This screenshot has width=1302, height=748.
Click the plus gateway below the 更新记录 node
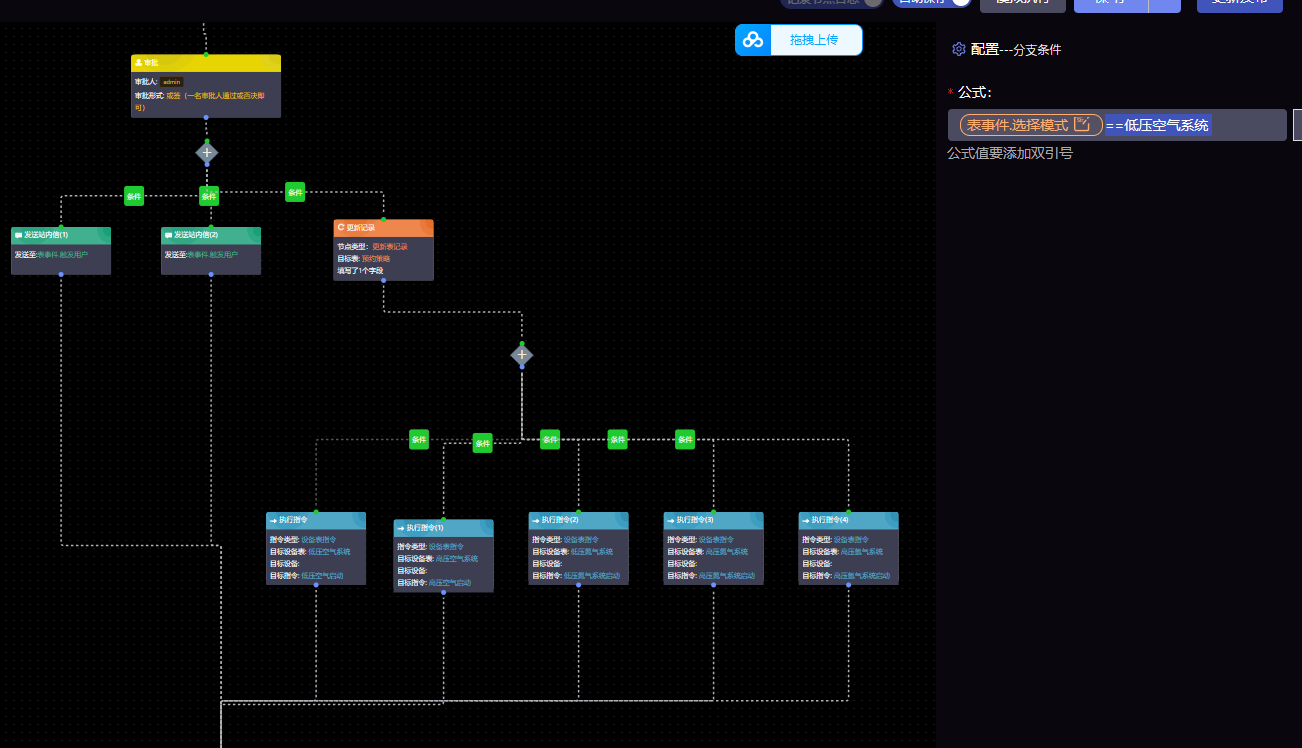522,355
